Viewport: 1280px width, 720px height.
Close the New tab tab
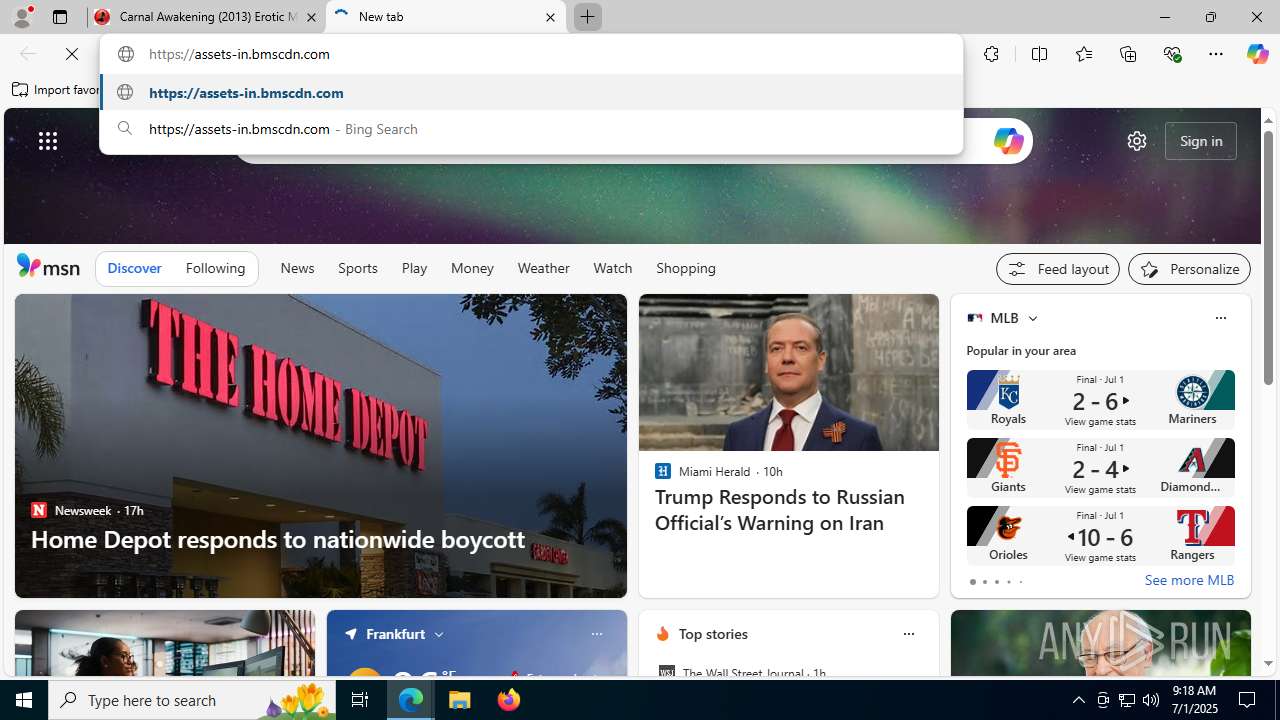pos(550,17)
